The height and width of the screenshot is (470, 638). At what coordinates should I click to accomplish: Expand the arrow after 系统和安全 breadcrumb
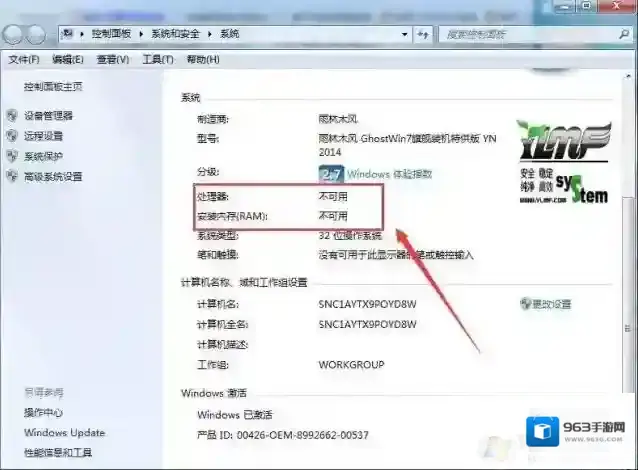click(210, 34)
